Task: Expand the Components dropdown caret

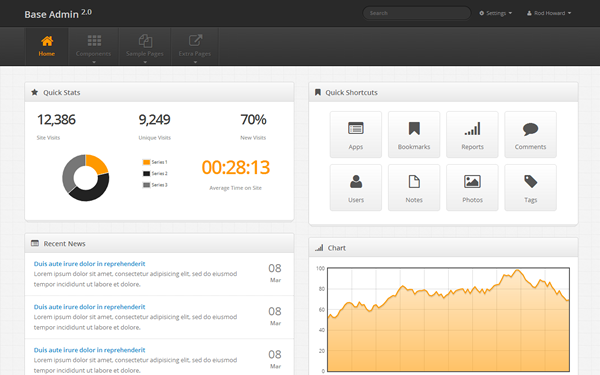Action: click(94, 62)
